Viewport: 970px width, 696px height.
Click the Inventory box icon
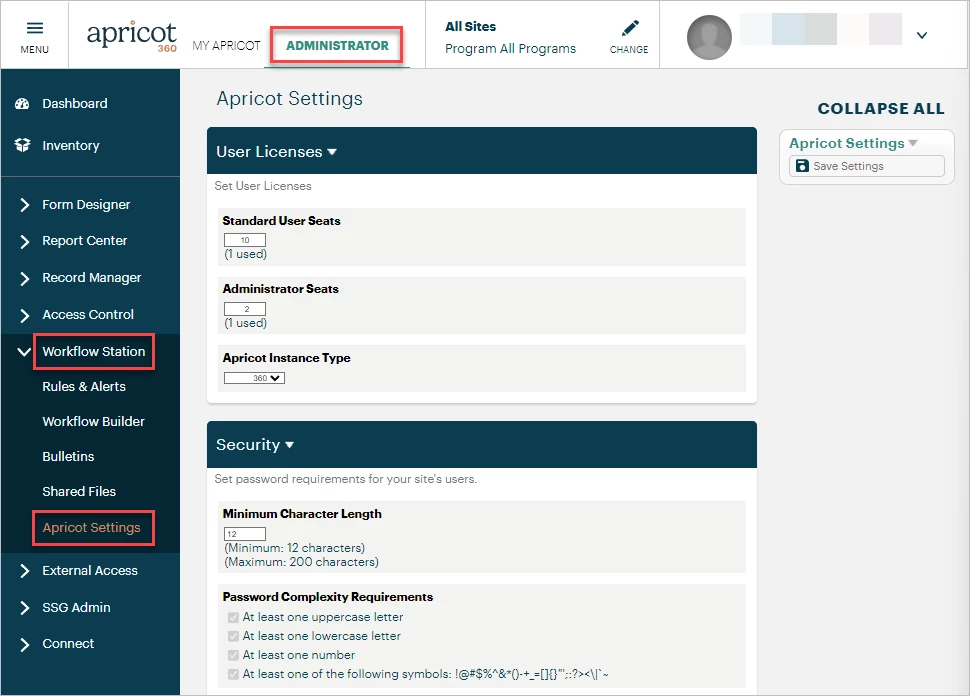pos(22,145)
